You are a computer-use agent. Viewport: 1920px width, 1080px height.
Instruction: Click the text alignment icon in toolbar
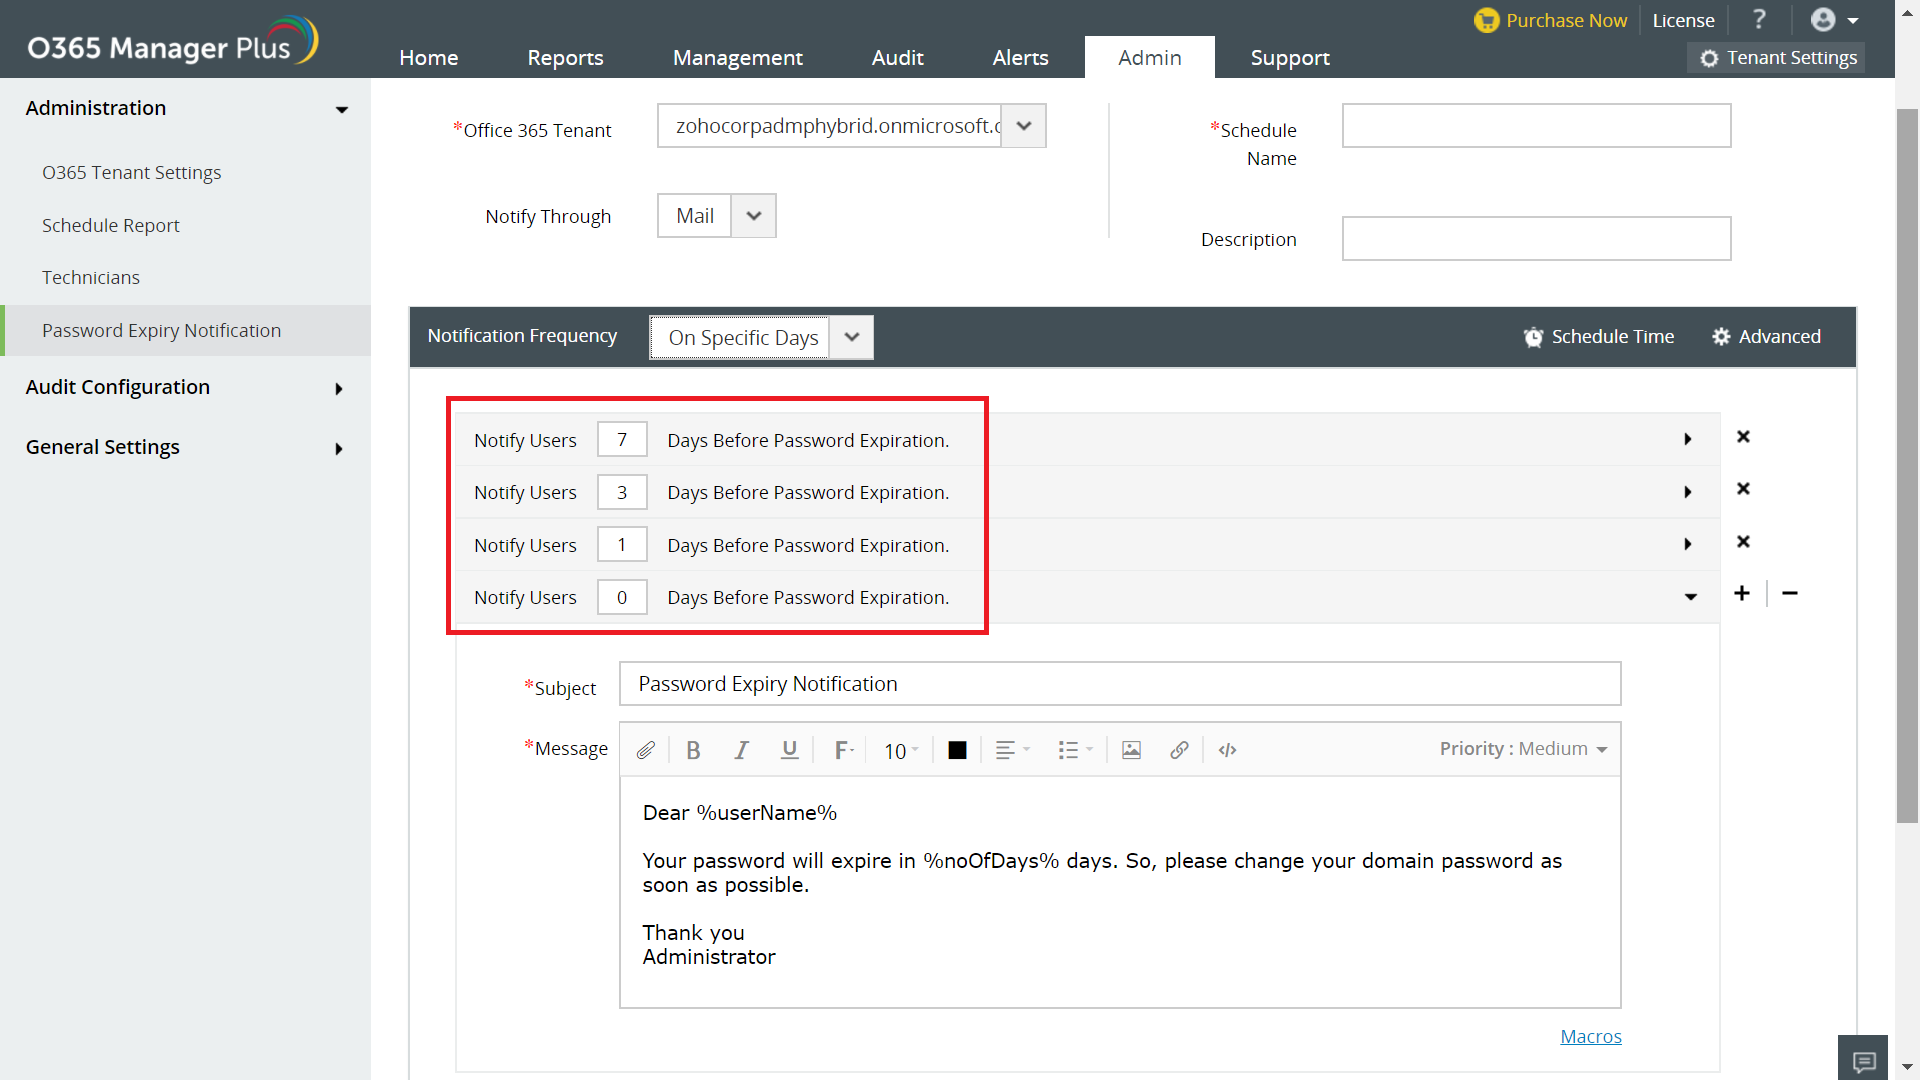[x=1007, y=749]
